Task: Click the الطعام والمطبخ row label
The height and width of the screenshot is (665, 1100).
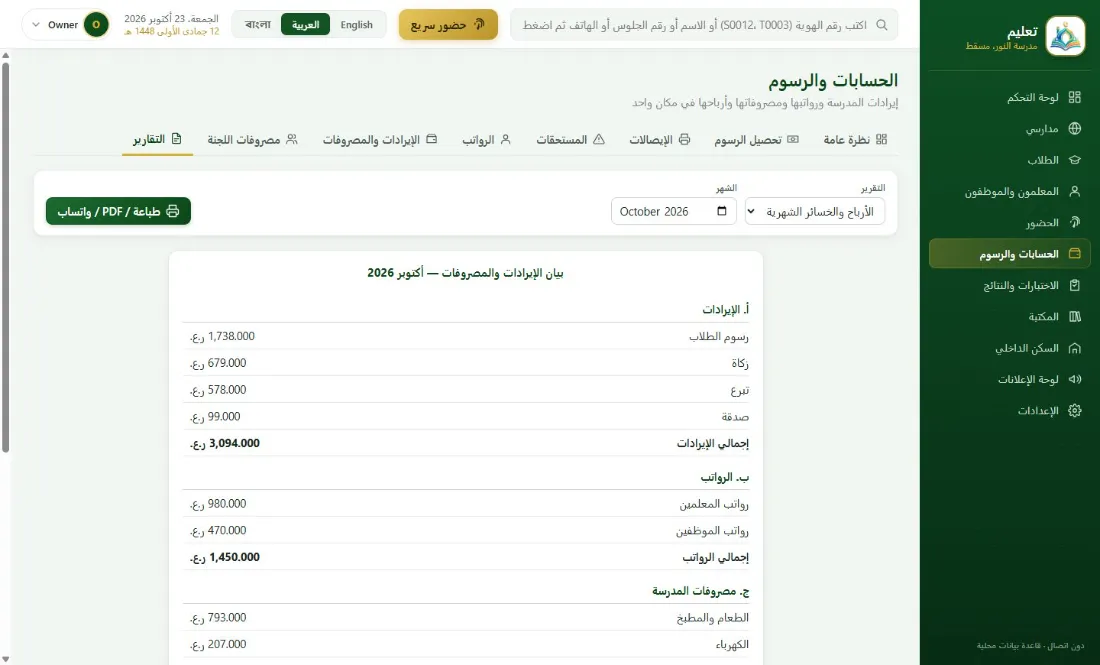Action: pyautogui.click(x=712, y=618)
